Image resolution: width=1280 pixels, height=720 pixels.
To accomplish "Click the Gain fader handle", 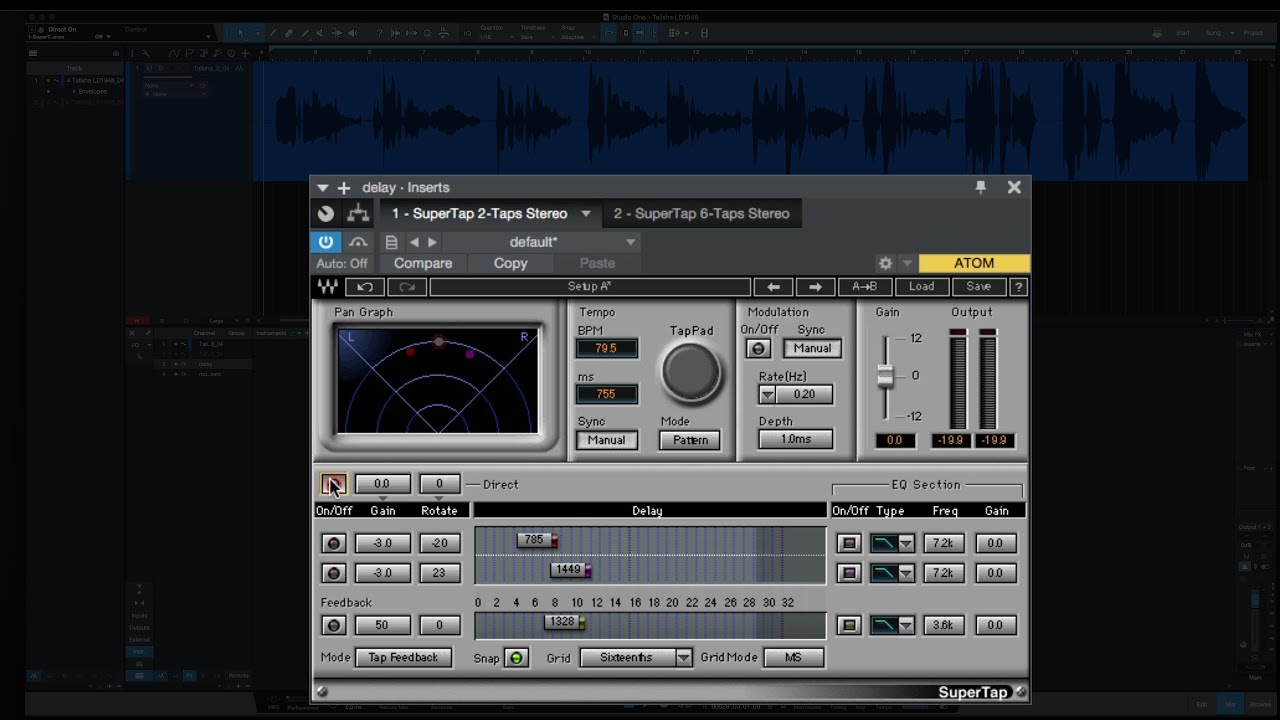I will coord(885,377).
